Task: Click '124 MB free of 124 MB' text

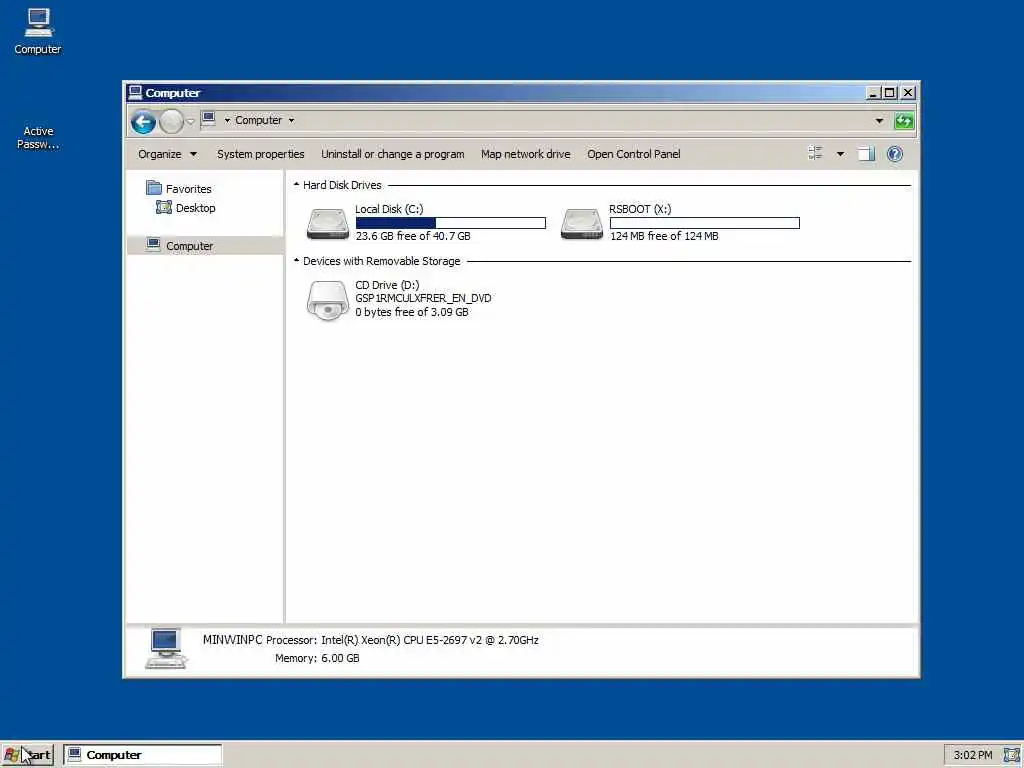Action: pyautogui.click(x=664, y=236)
